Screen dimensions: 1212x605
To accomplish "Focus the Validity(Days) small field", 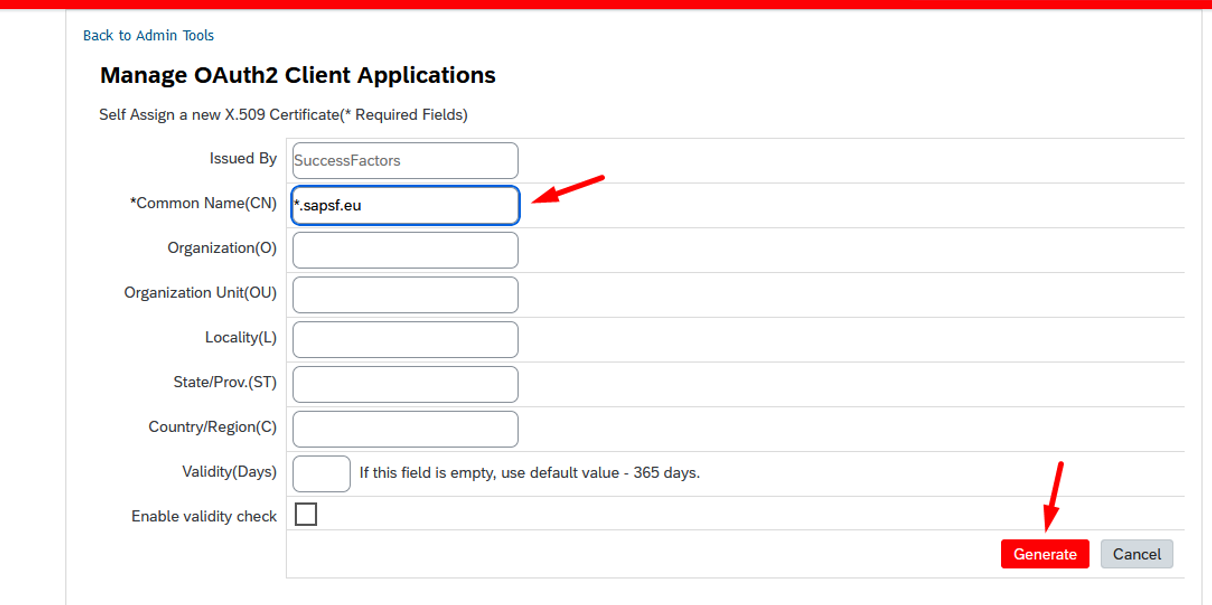I will tap(320, 472).
